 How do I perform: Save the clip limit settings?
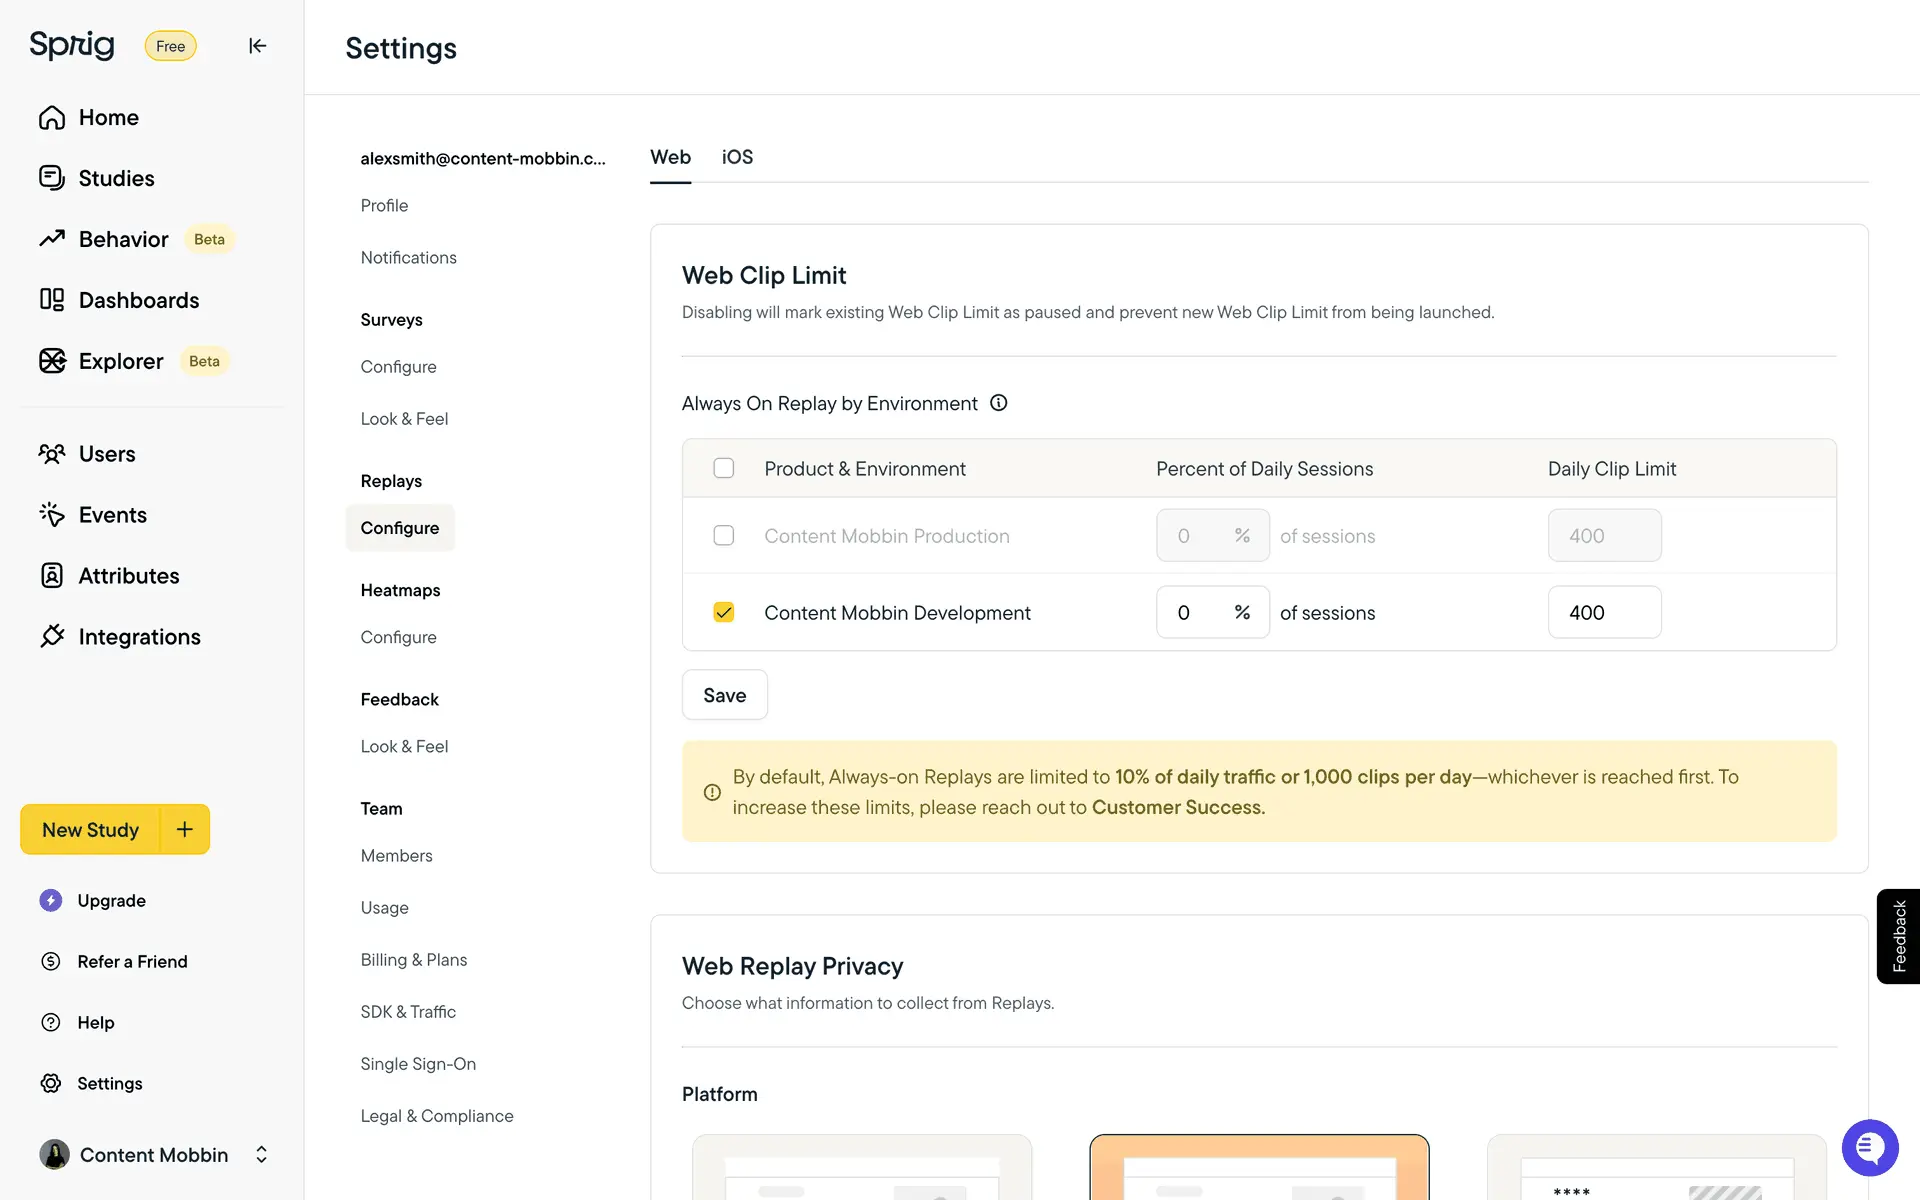[x=724, y=695]
